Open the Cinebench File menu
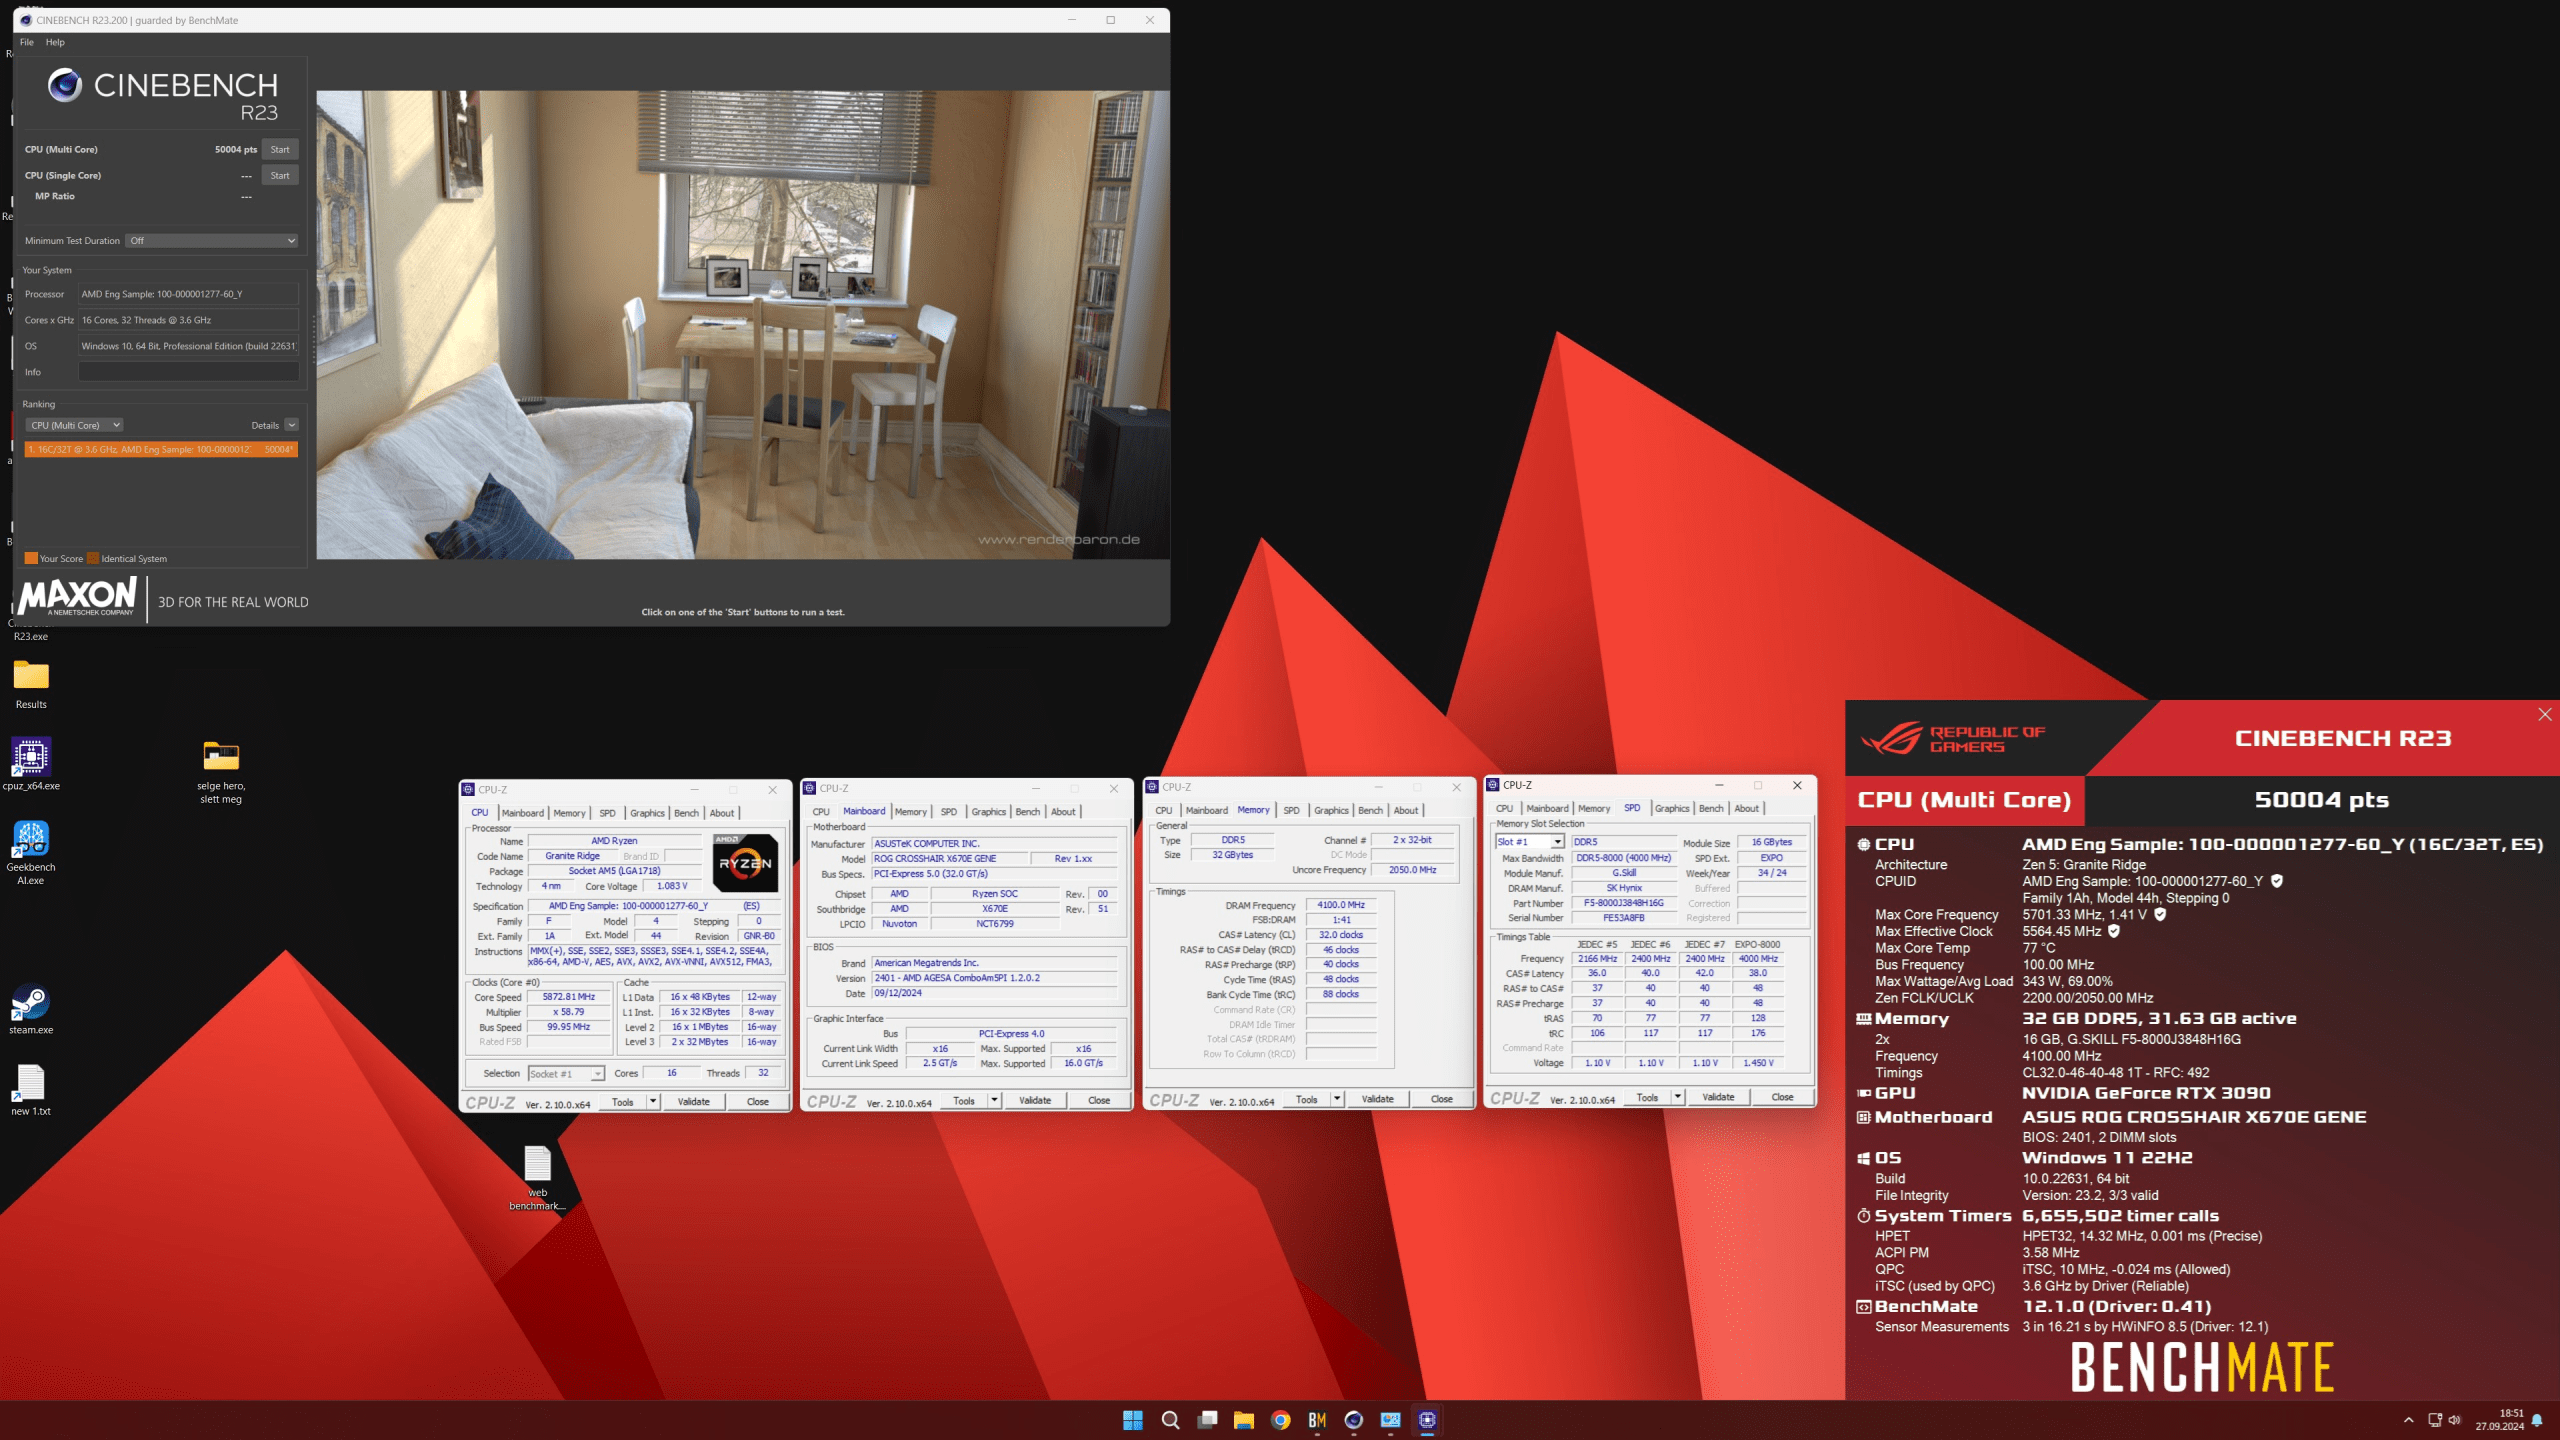The height and width of the screenshot is (1440, 2560). coord(27,42)
